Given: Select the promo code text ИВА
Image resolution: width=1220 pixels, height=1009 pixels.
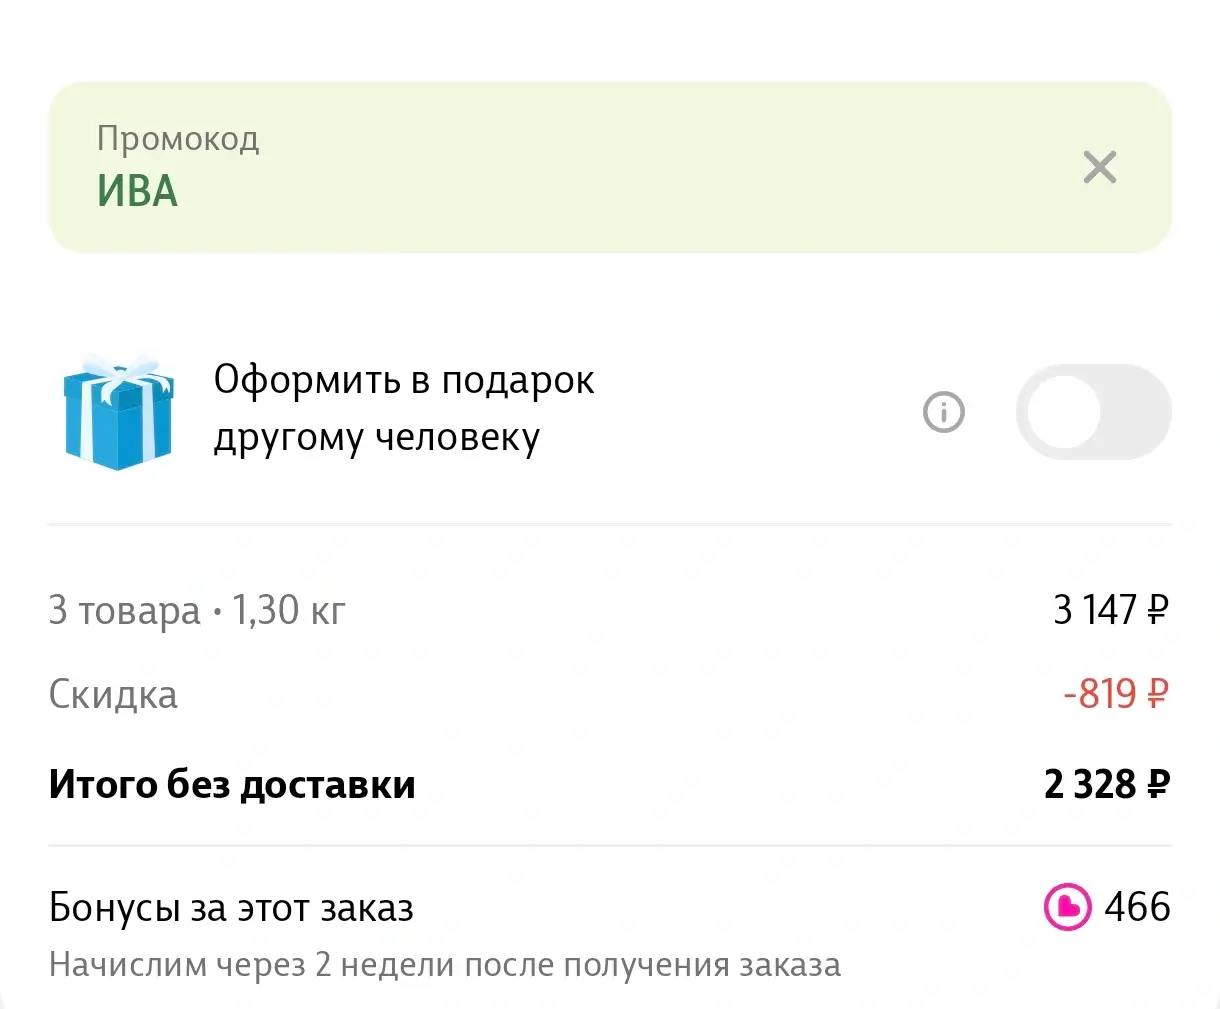Looking at the screenshot, I should [137, 191].
